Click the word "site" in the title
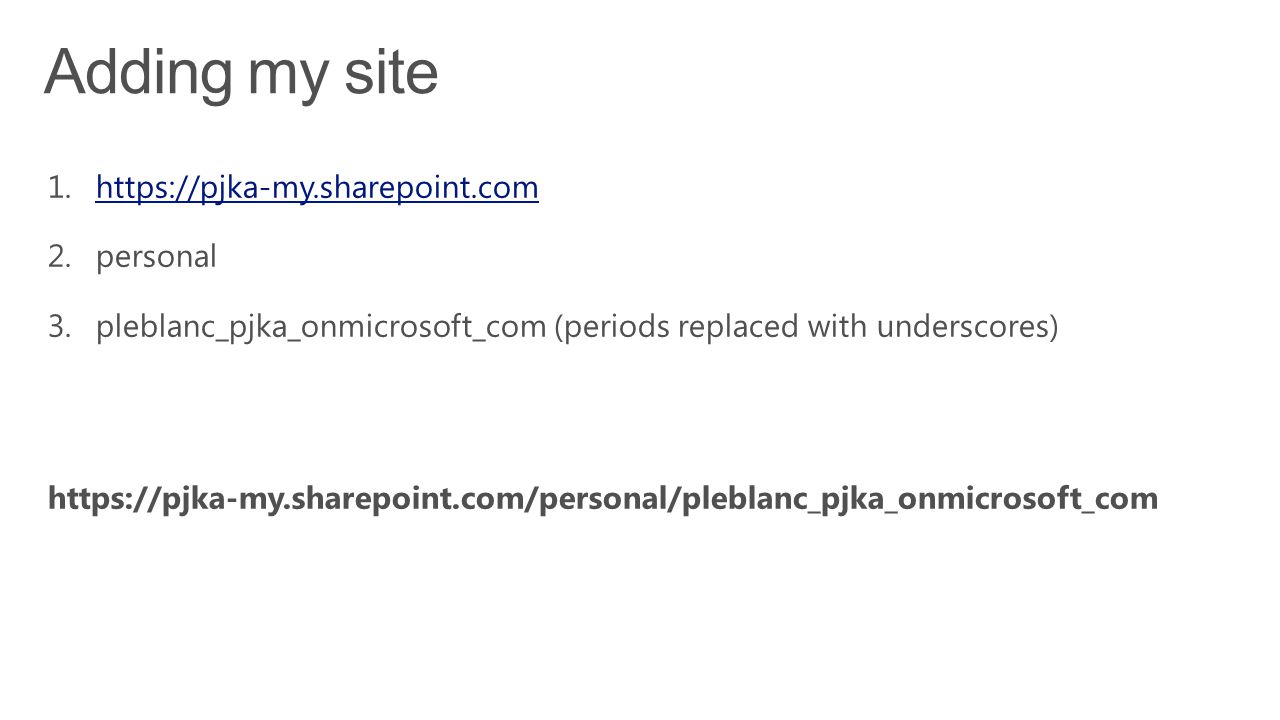Viewport: 1280px width, 720px height. pos(391,71)
